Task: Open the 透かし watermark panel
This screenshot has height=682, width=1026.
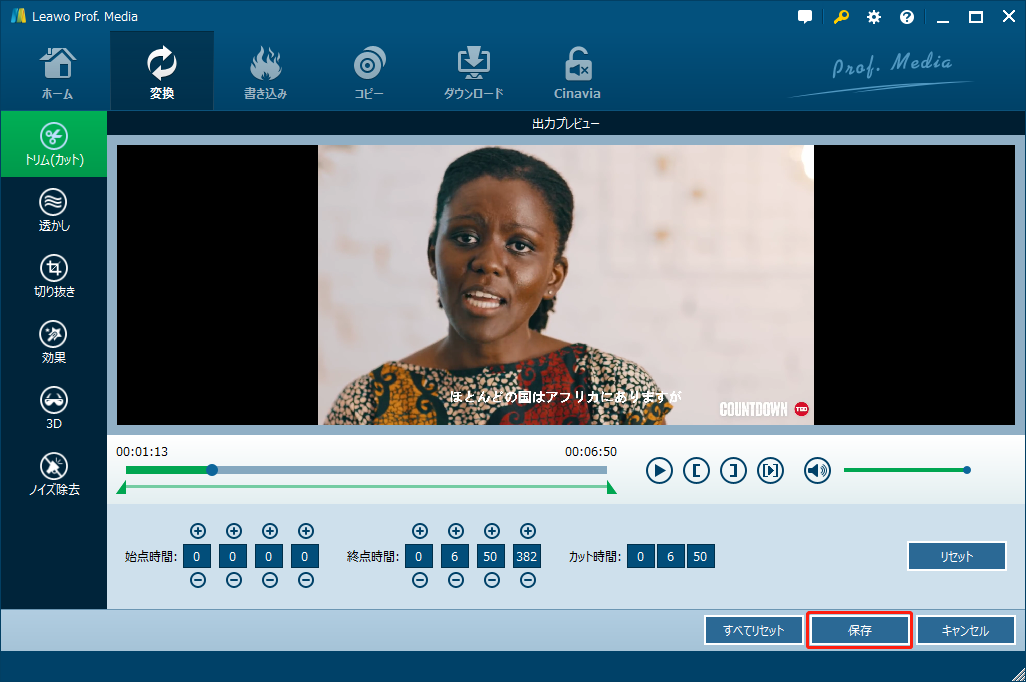Action: click(53, 211)
